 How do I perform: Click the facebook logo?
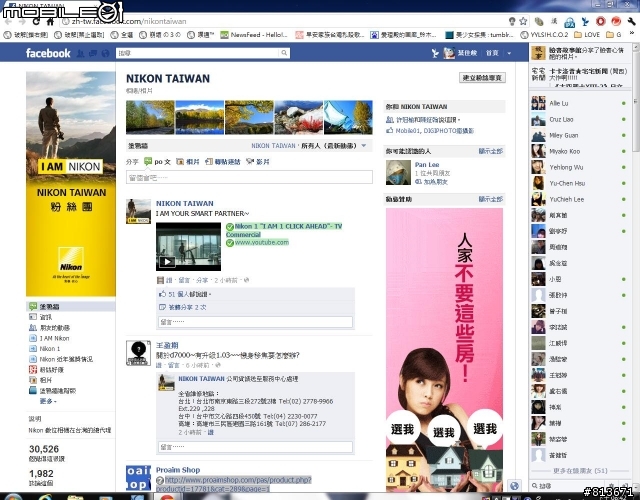click(x=48, y=53)
